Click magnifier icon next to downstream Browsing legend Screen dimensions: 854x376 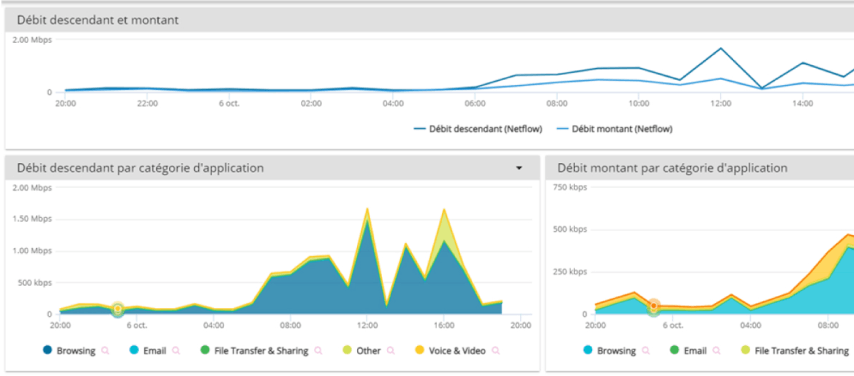point(105,351)
